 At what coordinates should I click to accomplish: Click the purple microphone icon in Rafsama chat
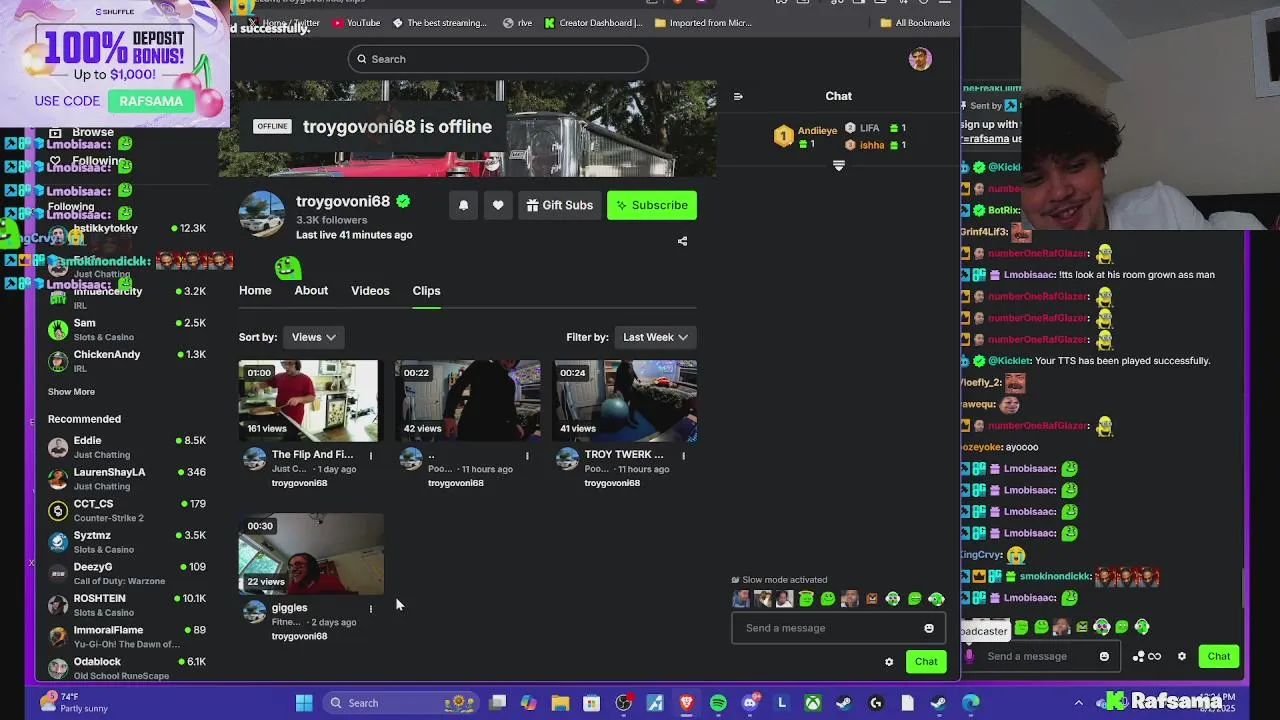(969, 656)
